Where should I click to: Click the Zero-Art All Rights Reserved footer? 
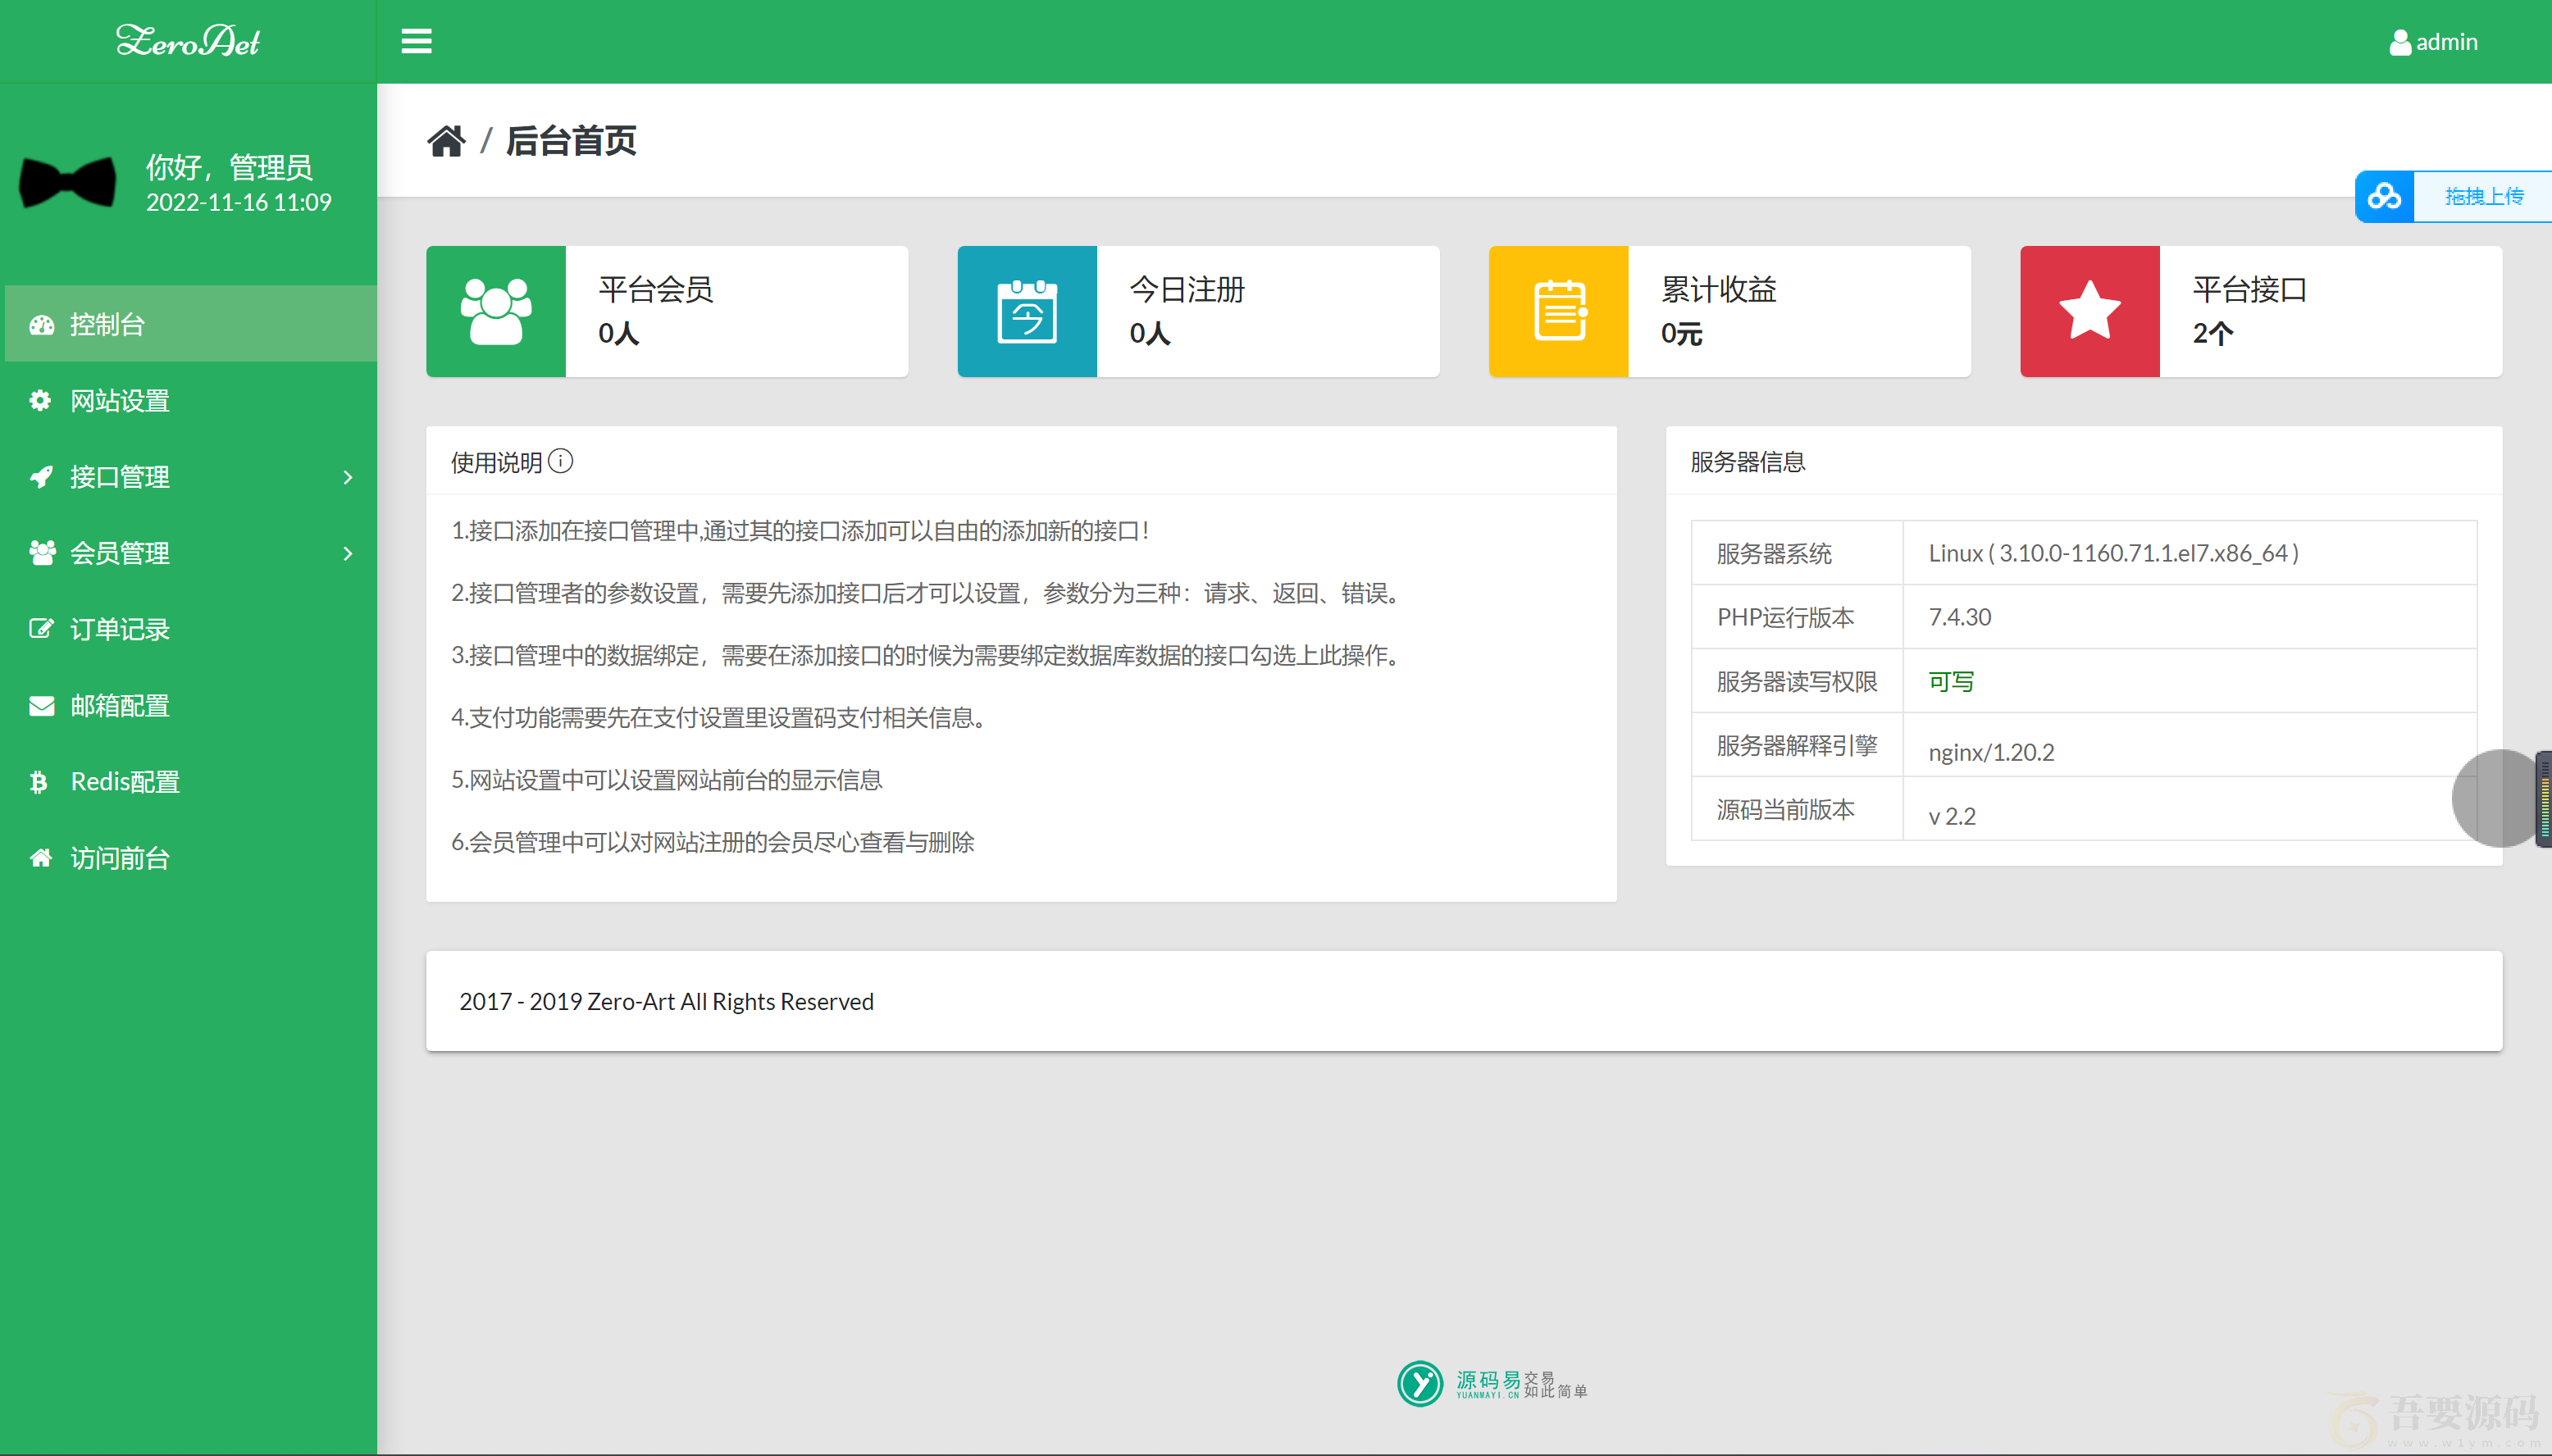666,1001
